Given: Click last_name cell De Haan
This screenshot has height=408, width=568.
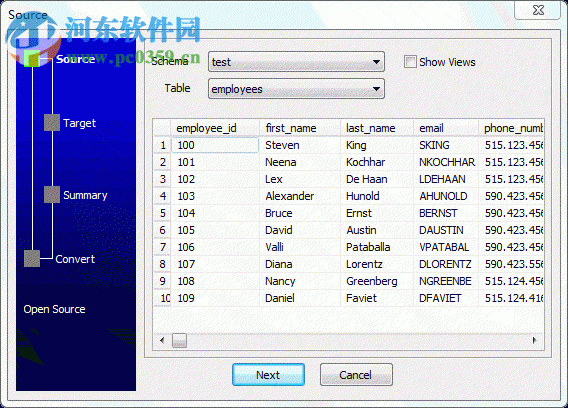Looking at the screenshot, I should pyautogui.click(x=377, y=179).
